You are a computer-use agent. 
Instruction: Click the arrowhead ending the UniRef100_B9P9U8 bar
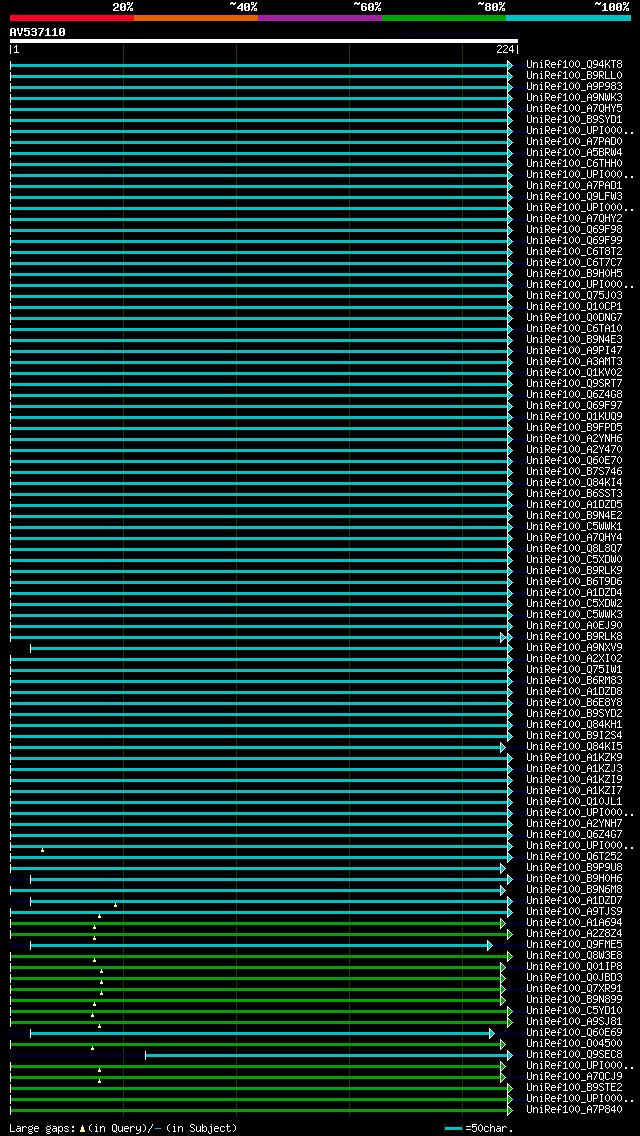click(503, 868)
